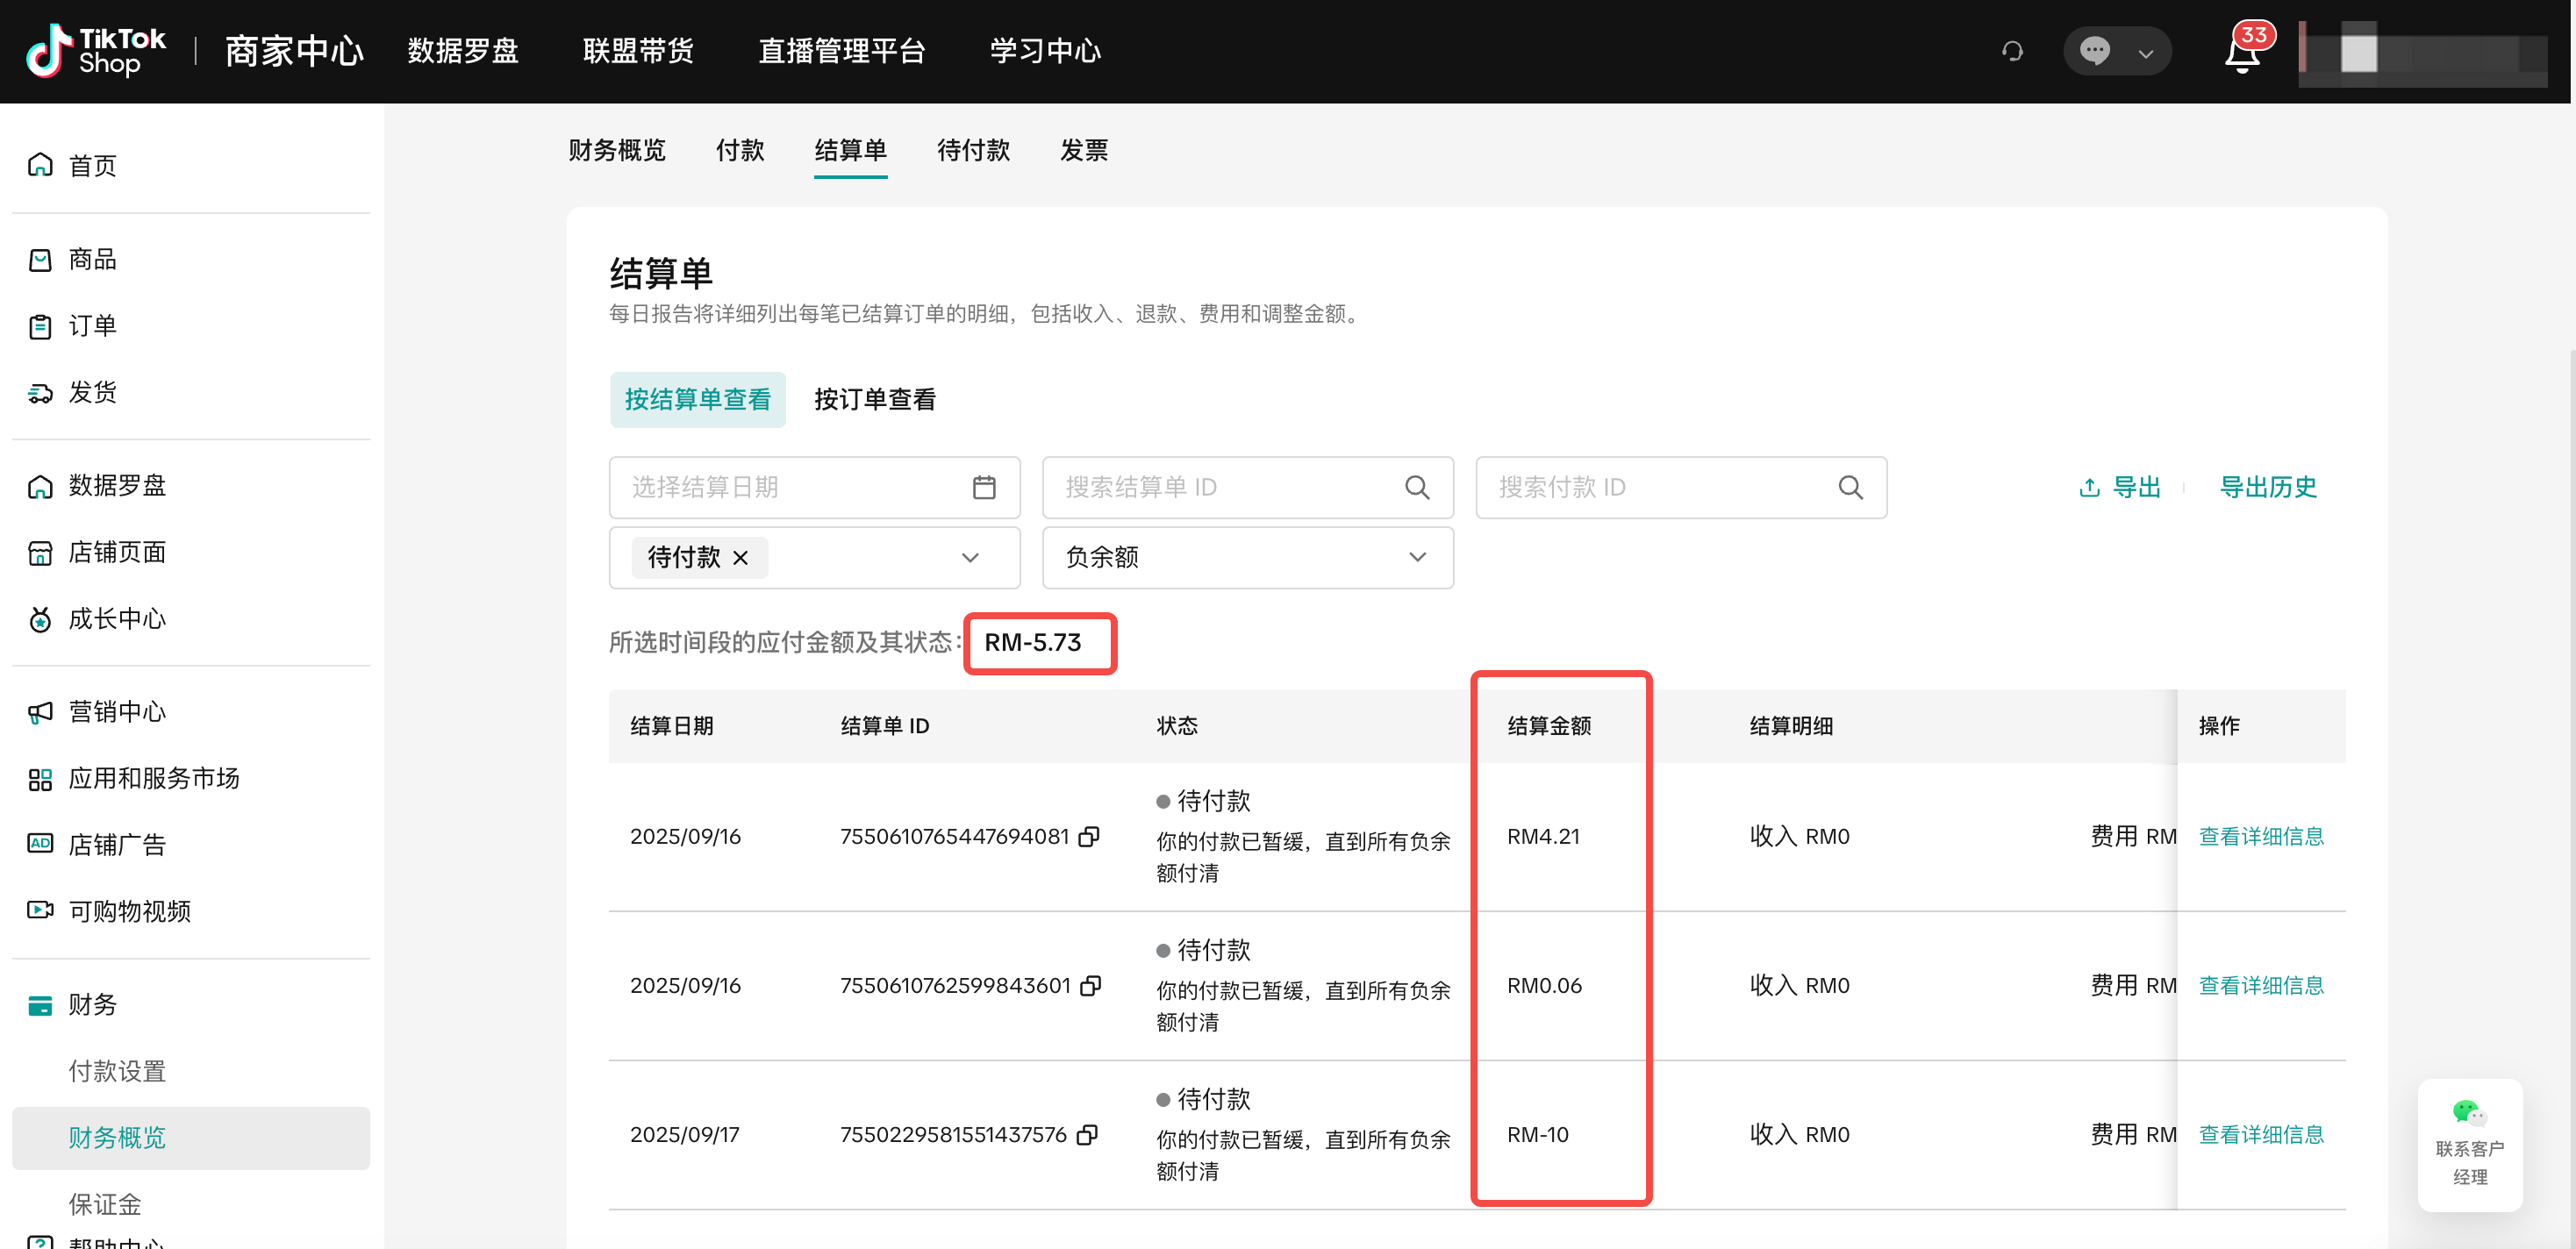Switch to the 待付款 tab

click(x=973, y=150)
